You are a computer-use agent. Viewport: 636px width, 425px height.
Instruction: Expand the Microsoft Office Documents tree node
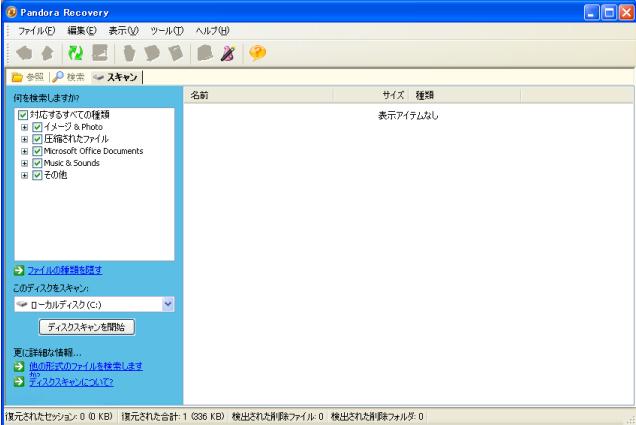[x=24, y=151]
